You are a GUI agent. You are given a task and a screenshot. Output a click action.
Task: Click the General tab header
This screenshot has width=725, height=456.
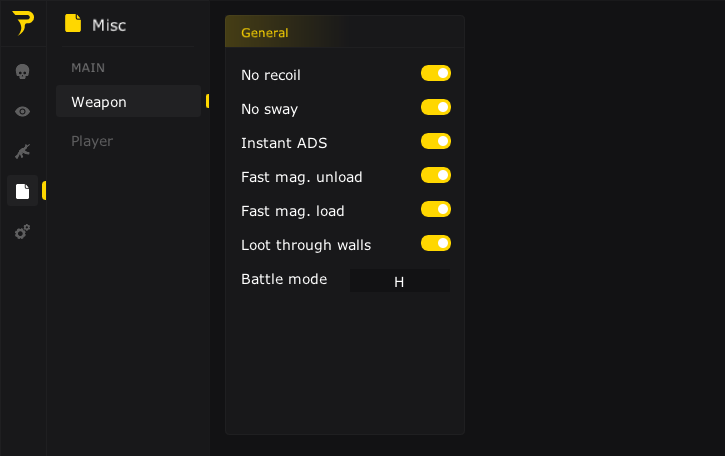(265, 33)
